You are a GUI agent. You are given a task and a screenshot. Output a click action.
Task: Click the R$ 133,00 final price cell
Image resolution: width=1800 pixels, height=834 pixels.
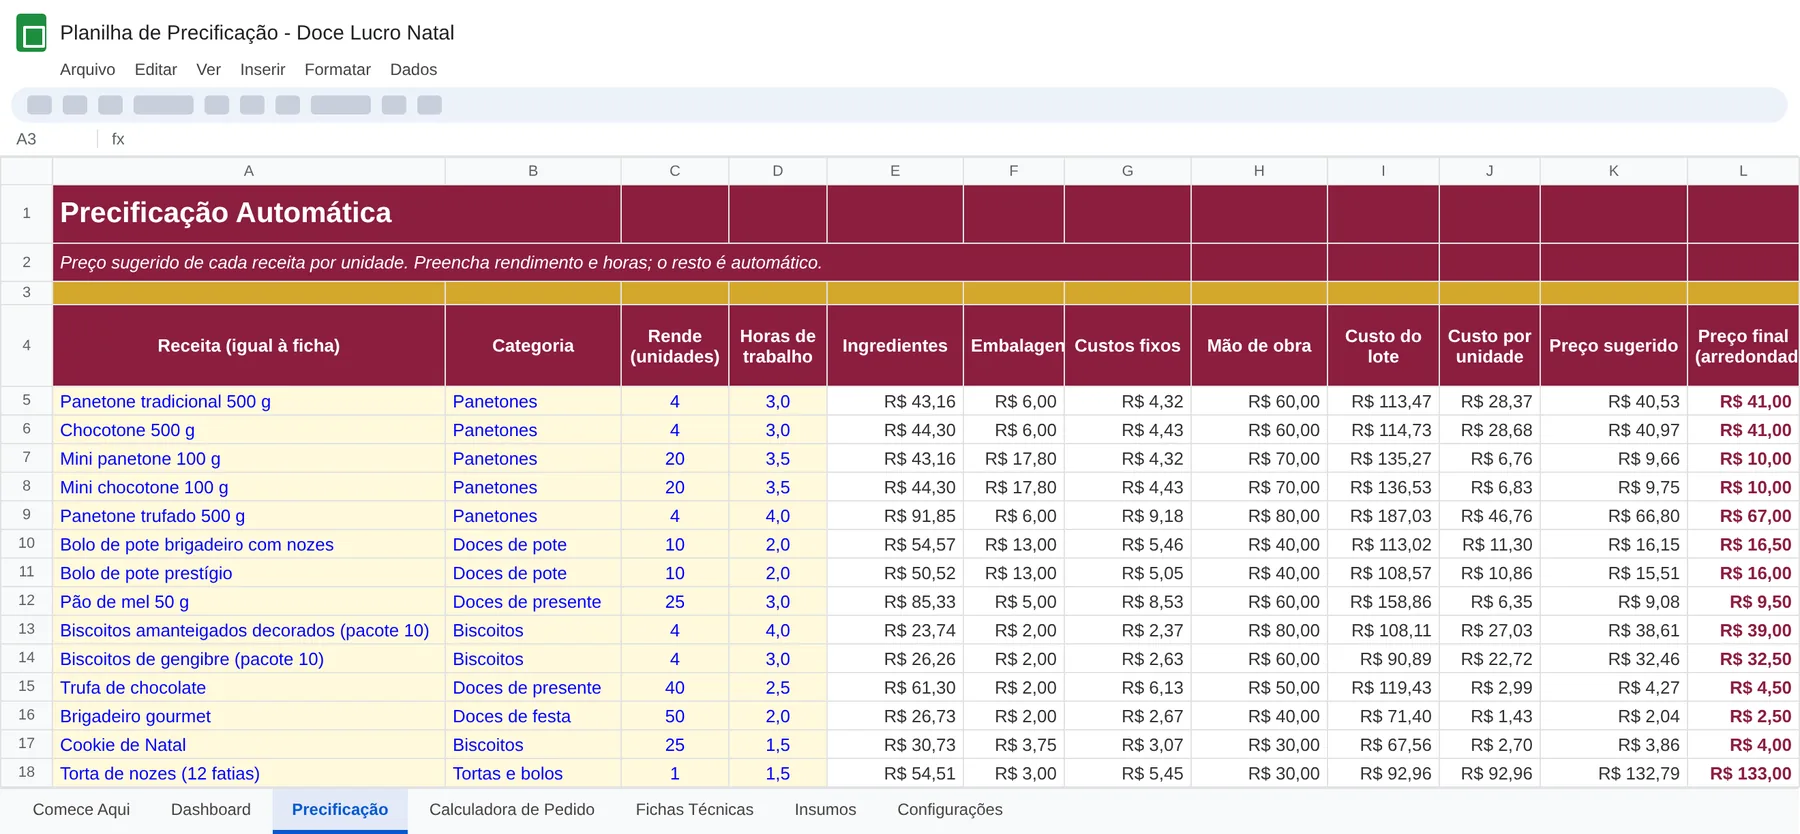tap(1743, 773)
